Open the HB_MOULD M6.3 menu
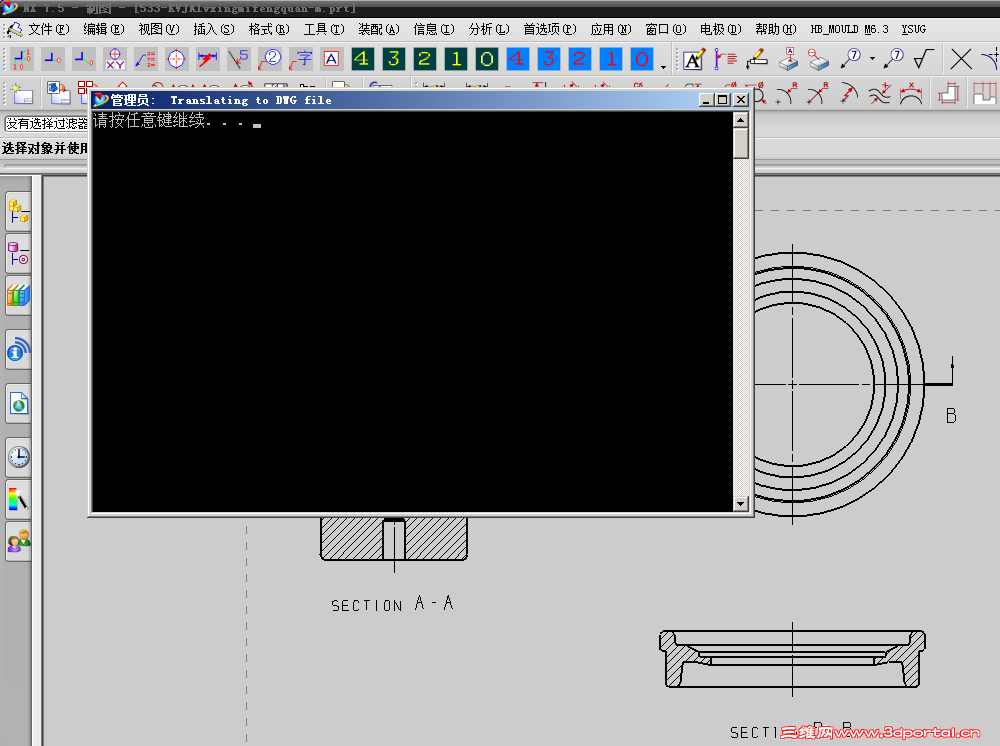This screenshot has height=746, width=1000. (x=849, y=29)
